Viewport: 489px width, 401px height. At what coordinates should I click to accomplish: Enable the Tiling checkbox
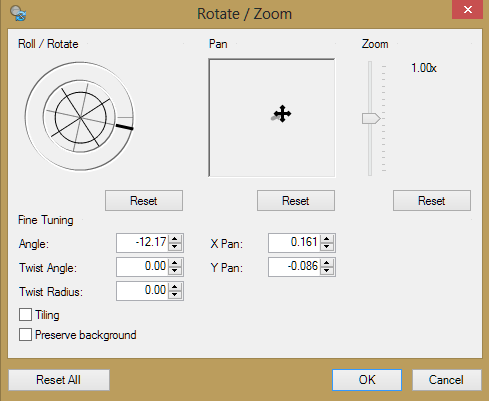[25, 314]
